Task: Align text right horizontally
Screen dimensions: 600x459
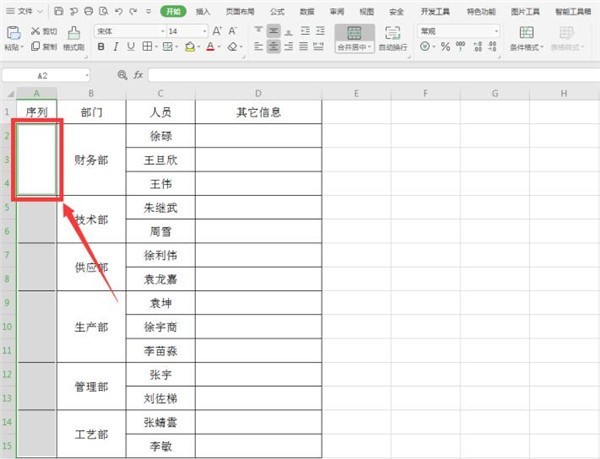Action: (289, 47)
